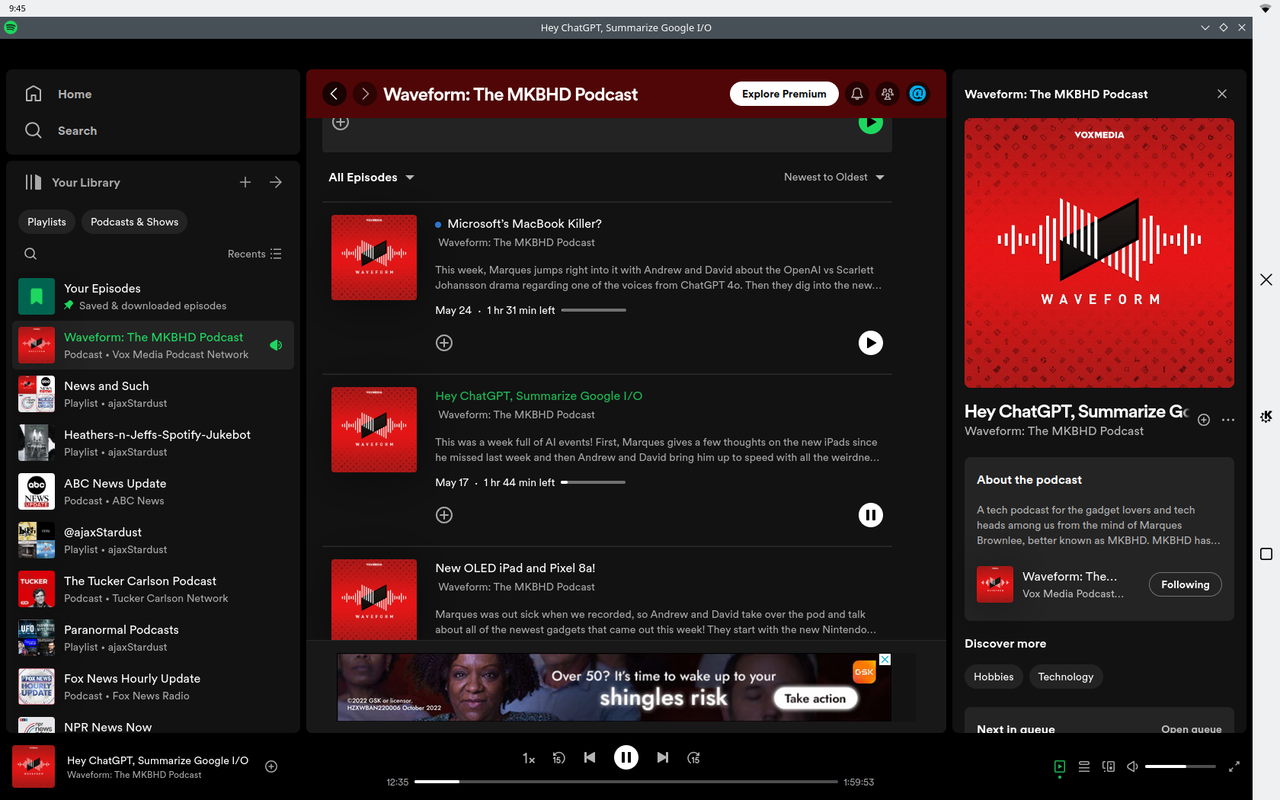Click the Open queue link
The image size is (1280, 800).
coord(1191,729)
